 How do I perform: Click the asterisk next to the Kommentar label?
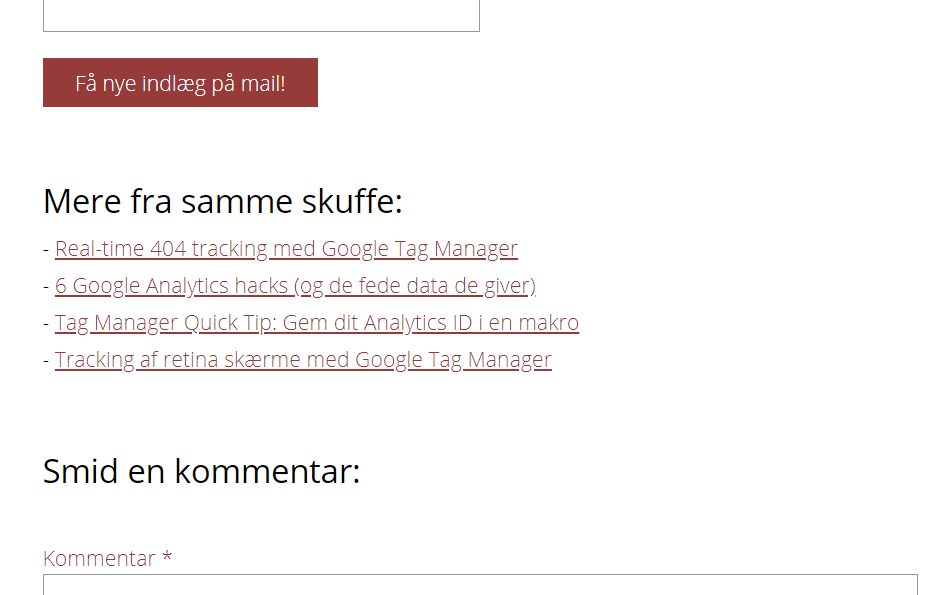click(167, 557)
